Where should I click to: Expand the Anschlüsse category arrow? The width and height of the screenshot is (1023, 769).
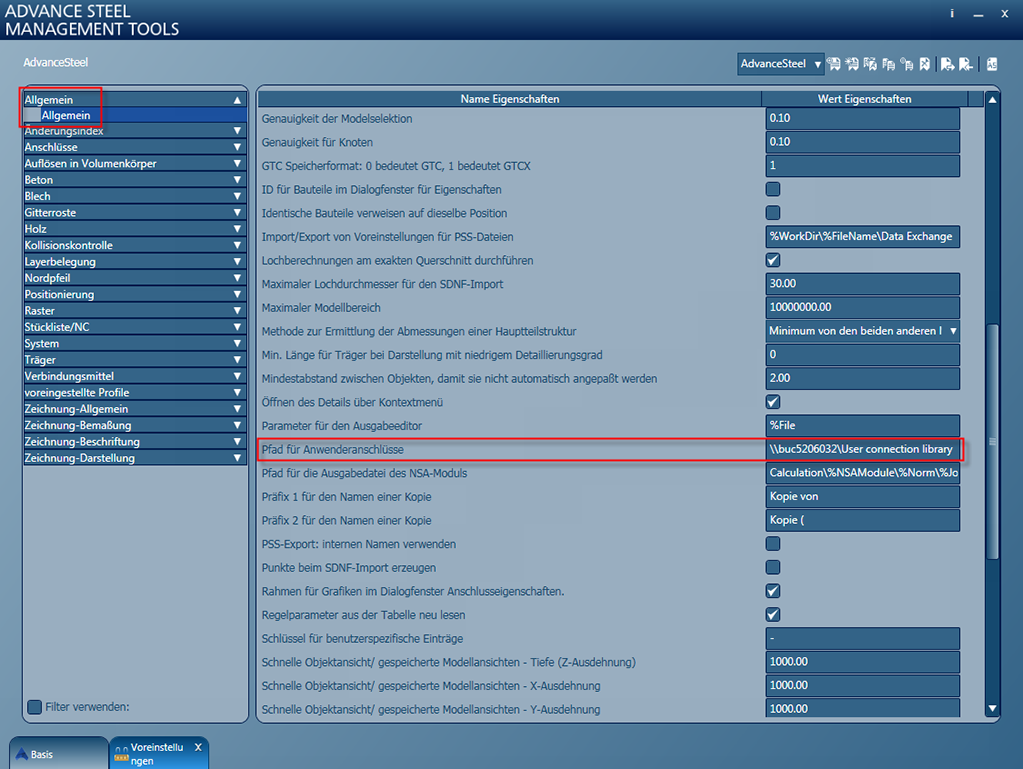point(237,147)
